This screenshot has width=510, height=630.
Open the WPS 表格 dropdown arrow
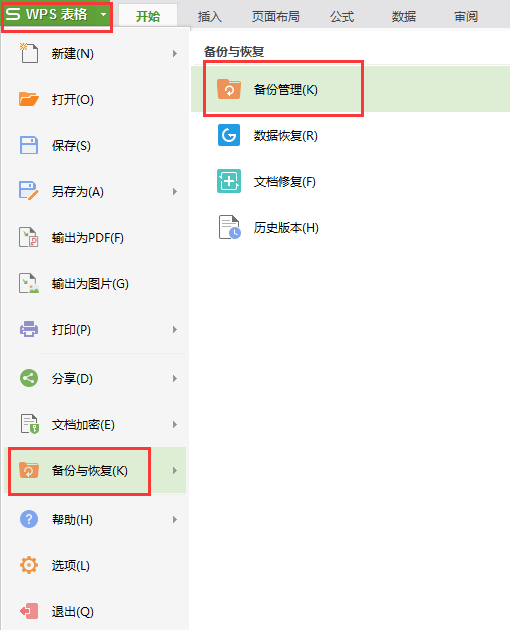[103, 14]
